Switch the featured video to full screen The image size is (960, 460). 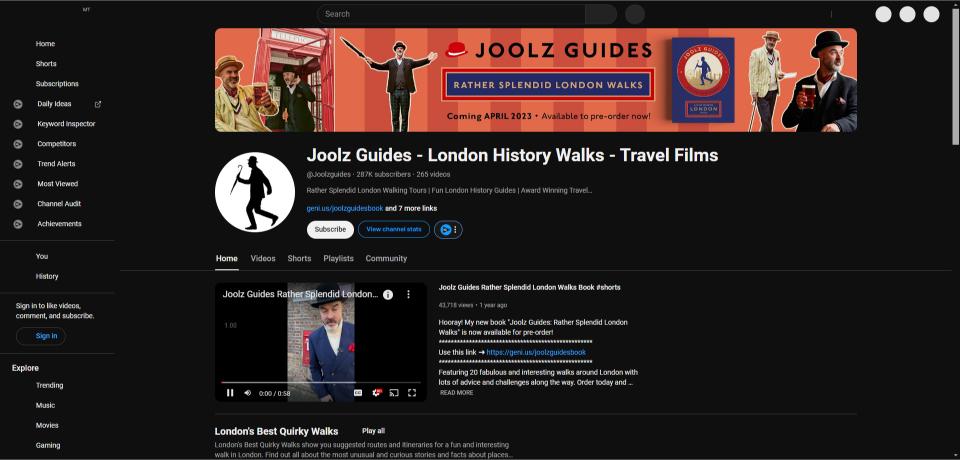tap(412, 393)
